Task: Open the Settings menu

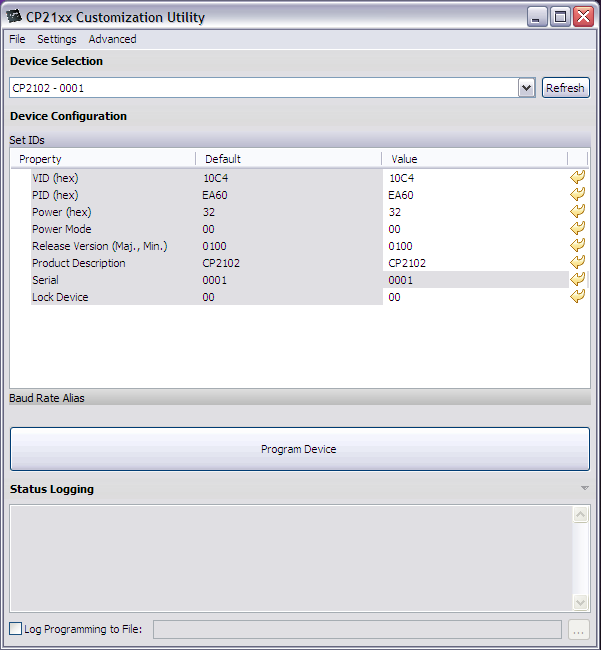Action: pyautogui.click(x=57, y=39)
